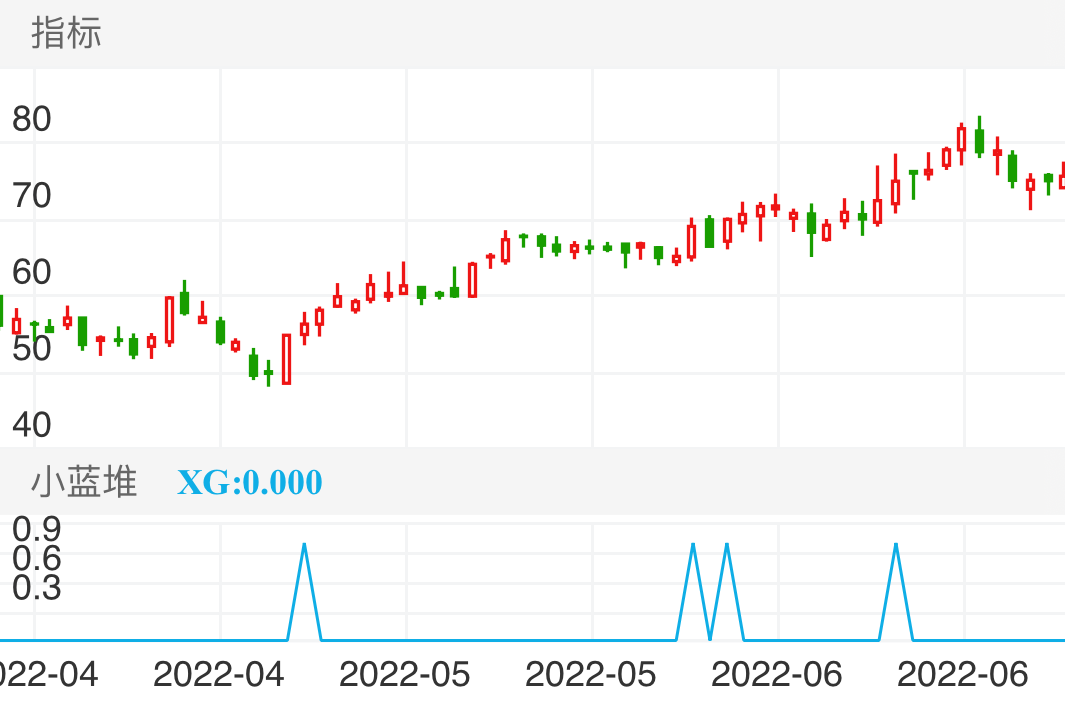This screenshot has width=1065, height=708.
Task: Click the first 2022-05 date label
Action: pyautogui.click(x=404, y=675)
